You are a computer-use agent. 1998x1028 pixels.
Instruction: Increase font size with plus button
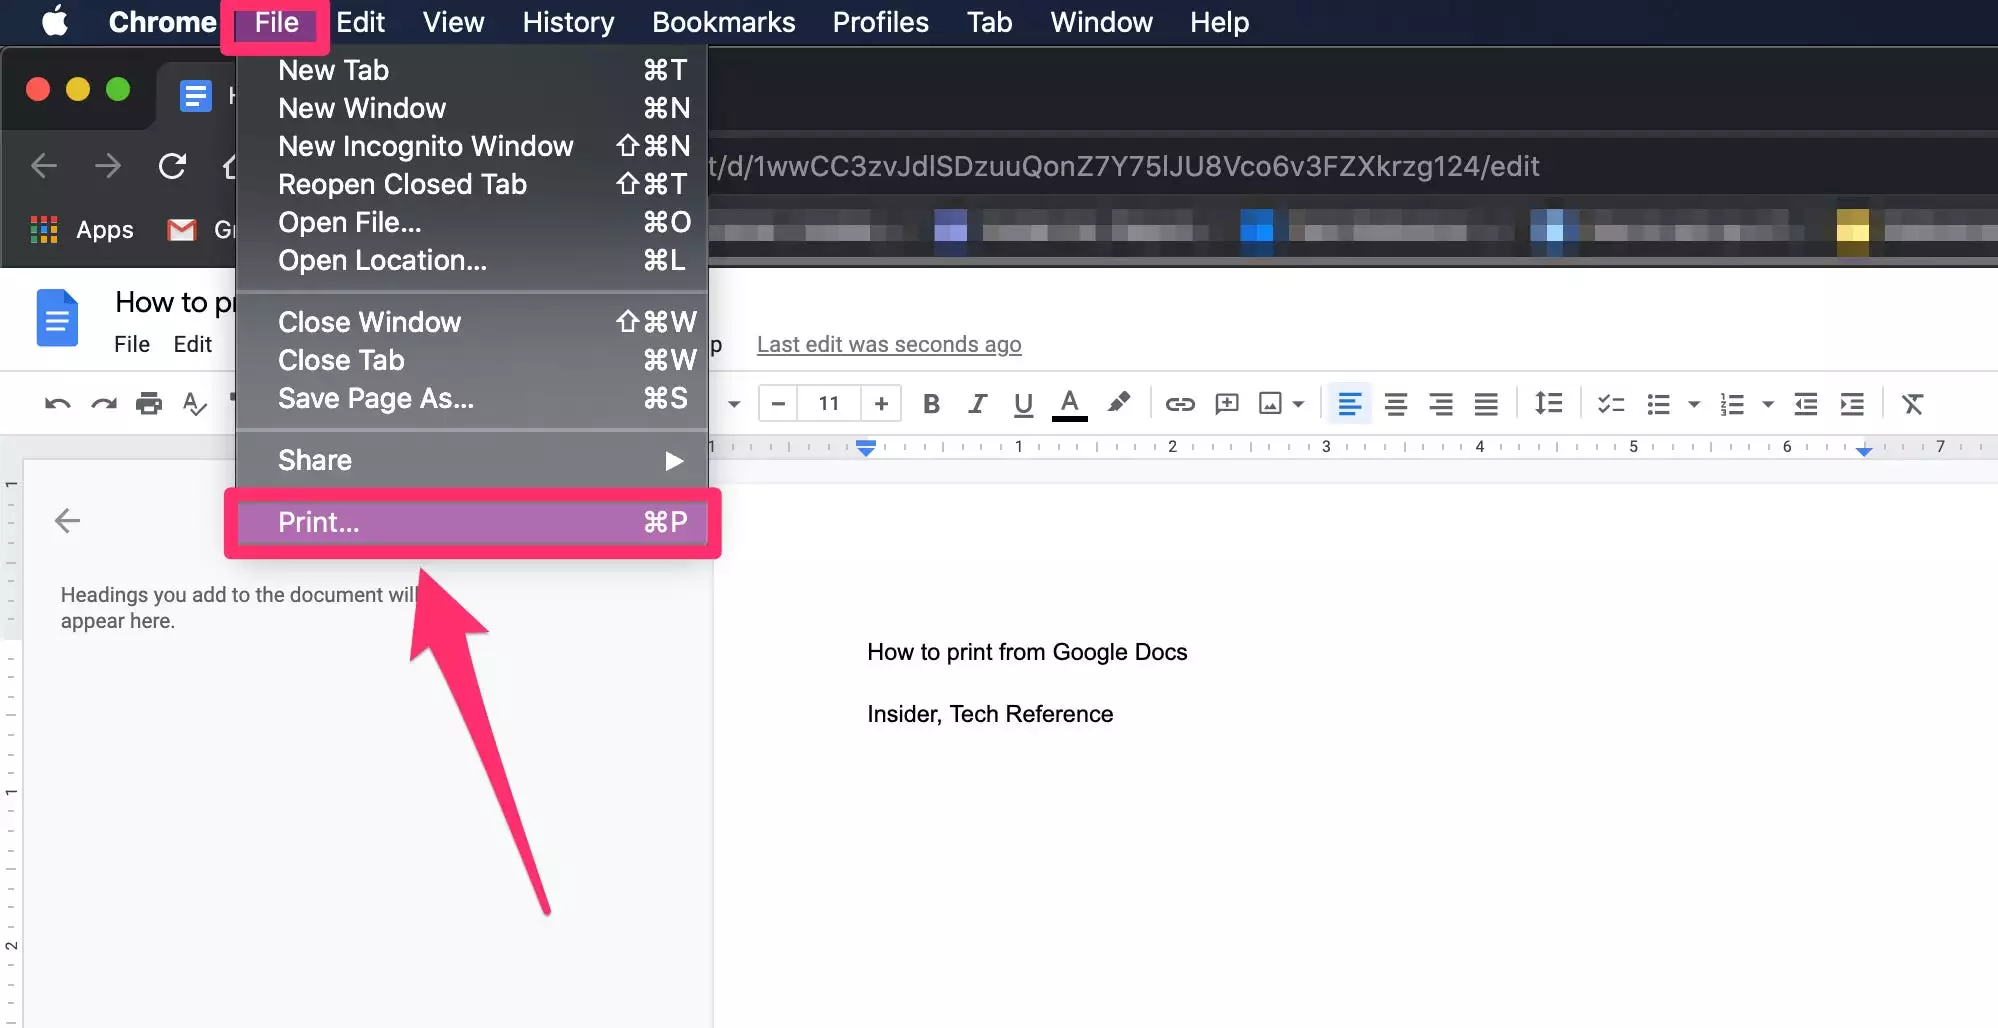881,404
